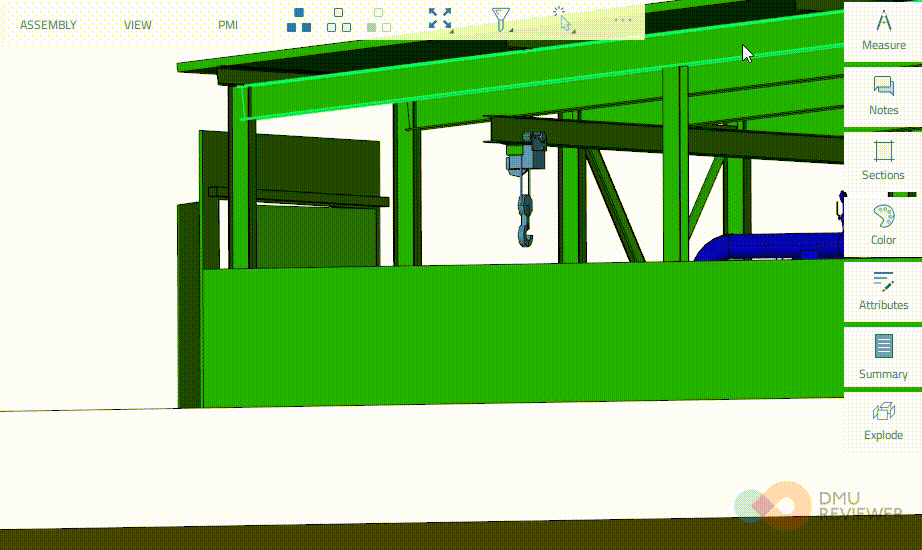Click the Explode tool
Image resolution: width=922 pixels, height=550 pixels.
(x=883, y=421)
